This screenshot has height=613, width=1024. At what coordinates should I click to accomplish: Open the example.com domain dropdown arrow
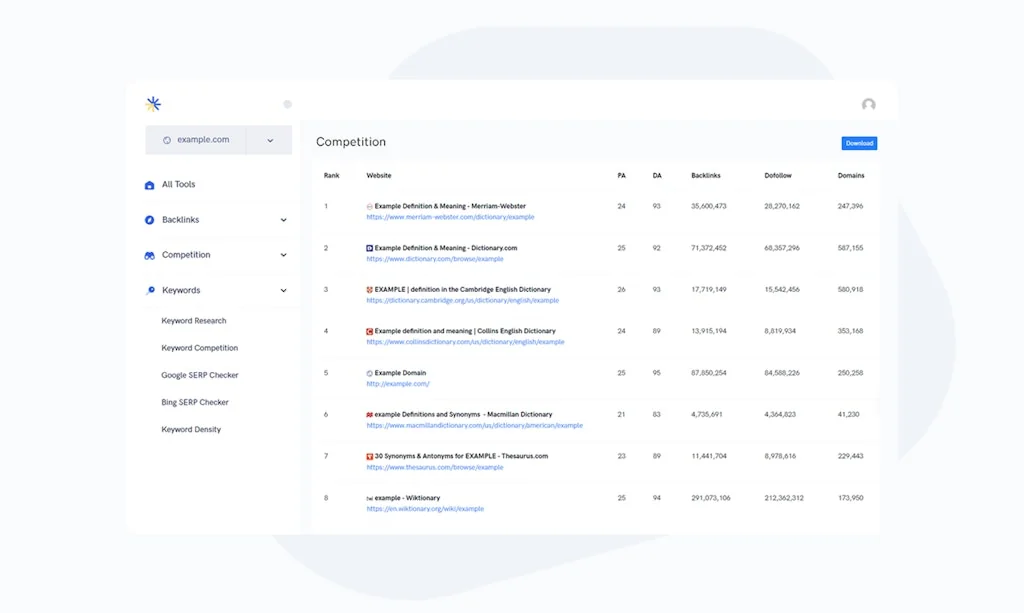tap(270, 141)
